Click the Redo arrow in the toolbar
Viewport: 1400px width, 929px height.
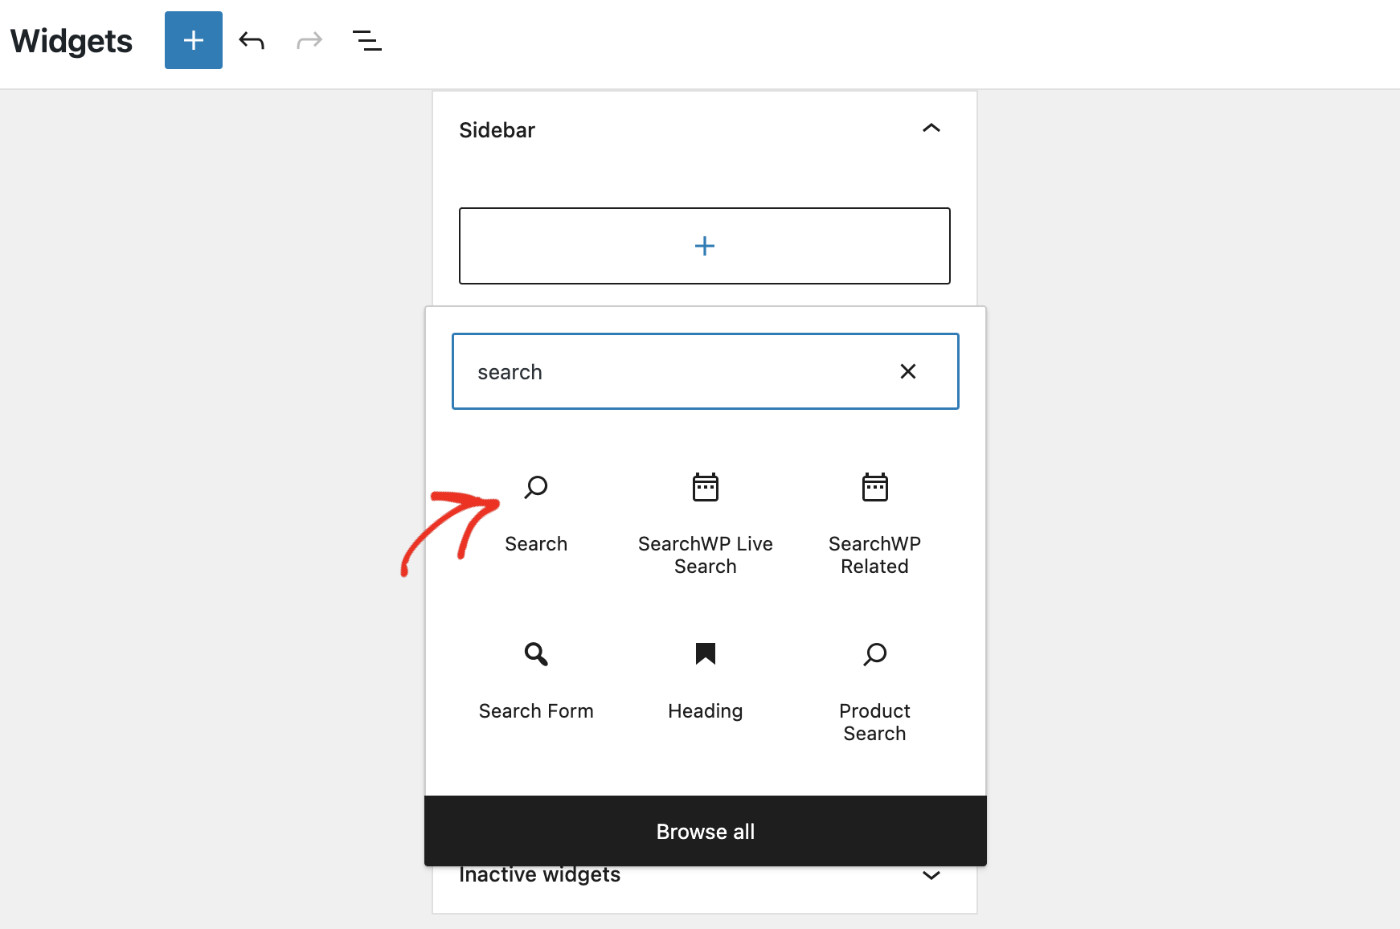coord(309,40)
